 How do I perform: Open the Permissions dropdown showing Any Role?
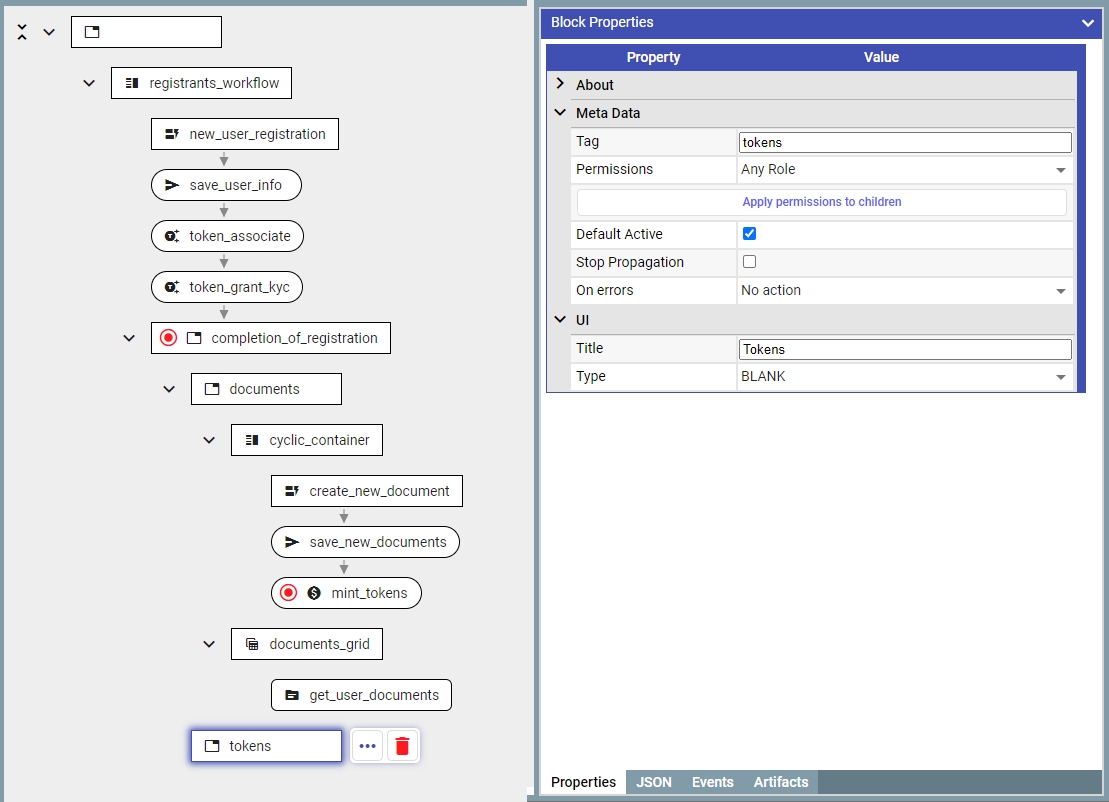click(x=904, y=170)
